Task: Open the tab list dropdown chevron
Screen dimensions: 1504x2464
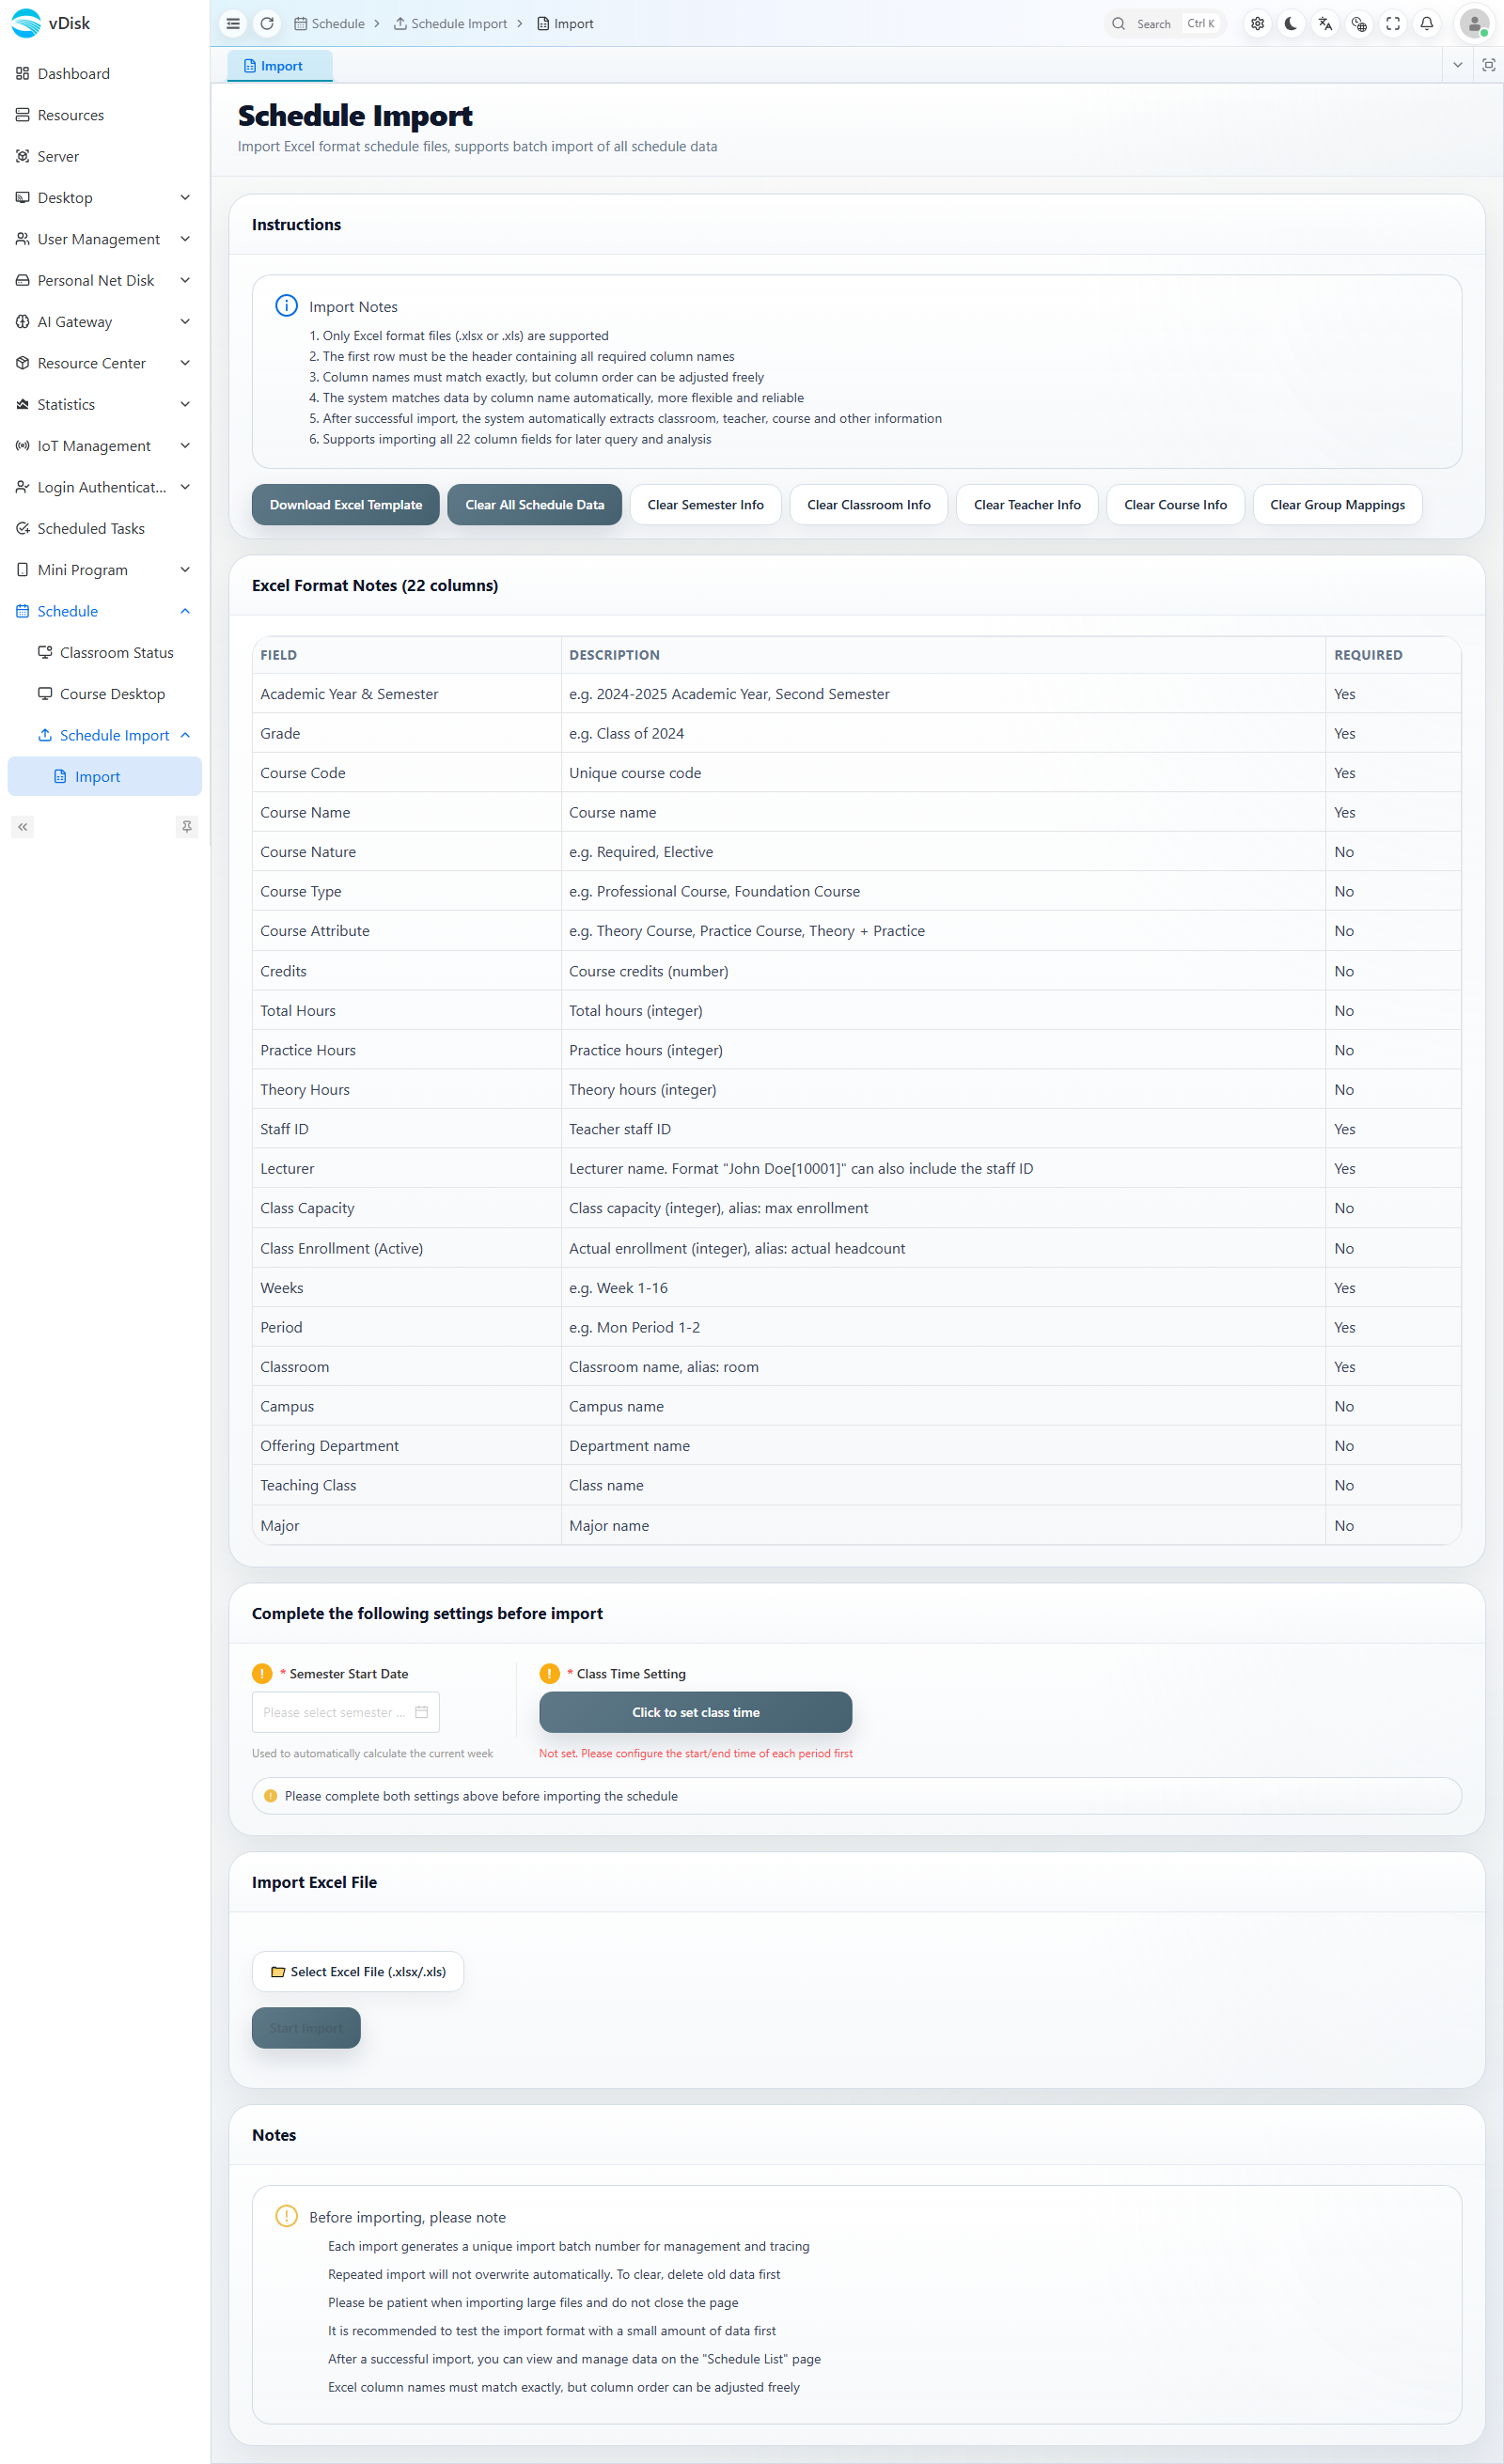Action: tap(1458, 65)
